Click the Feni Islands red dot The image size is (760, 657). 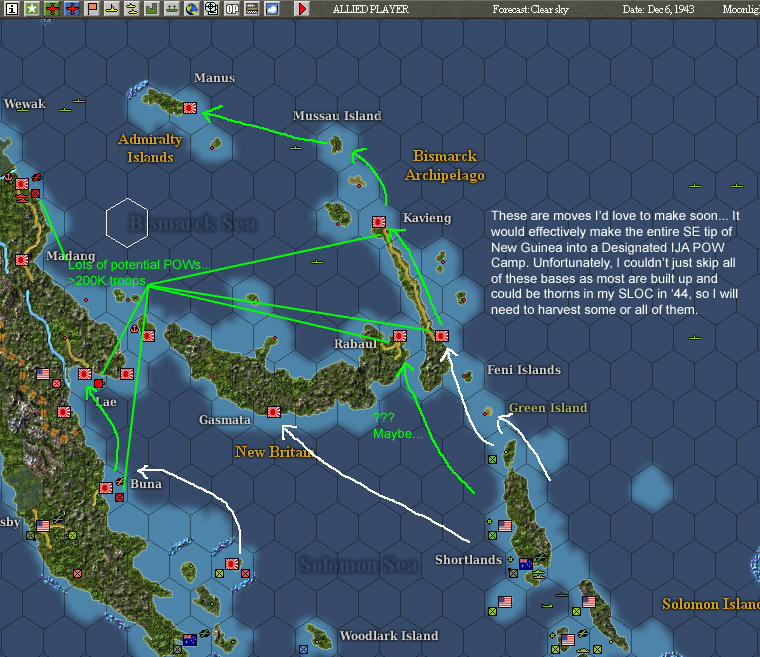click(x=465, y=376)
